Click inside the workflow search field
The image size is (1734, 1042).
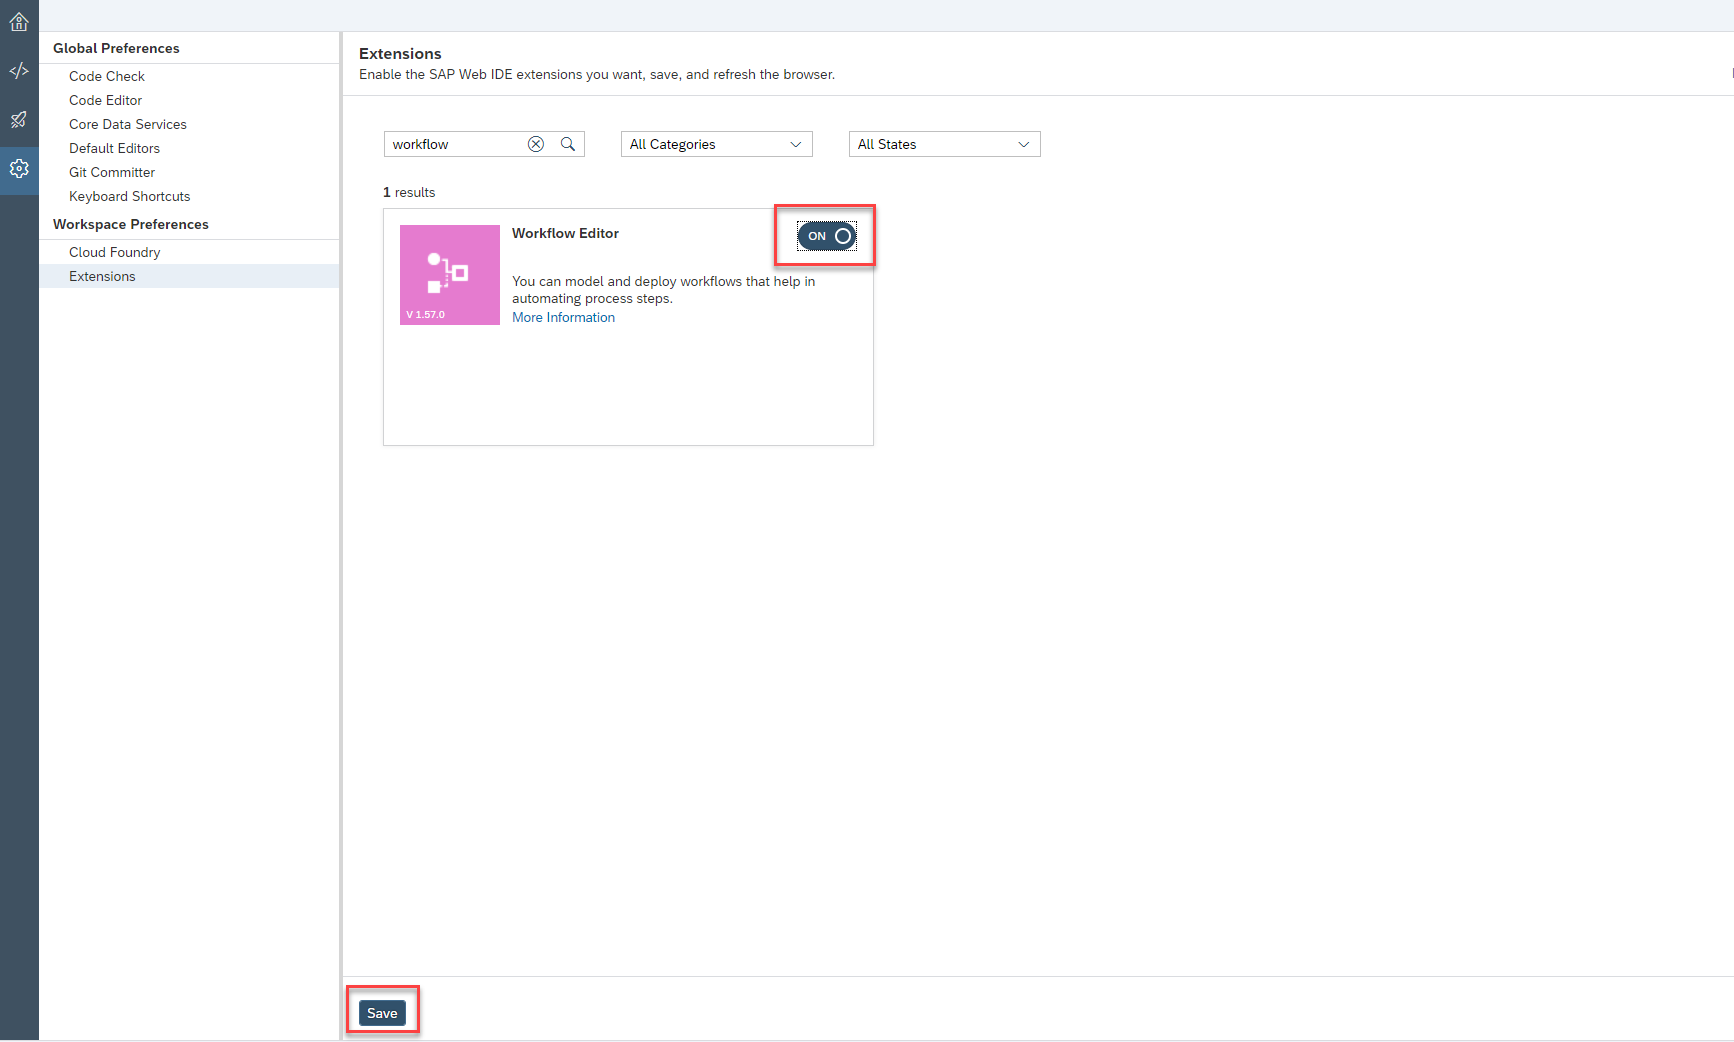tap(455, 144)
